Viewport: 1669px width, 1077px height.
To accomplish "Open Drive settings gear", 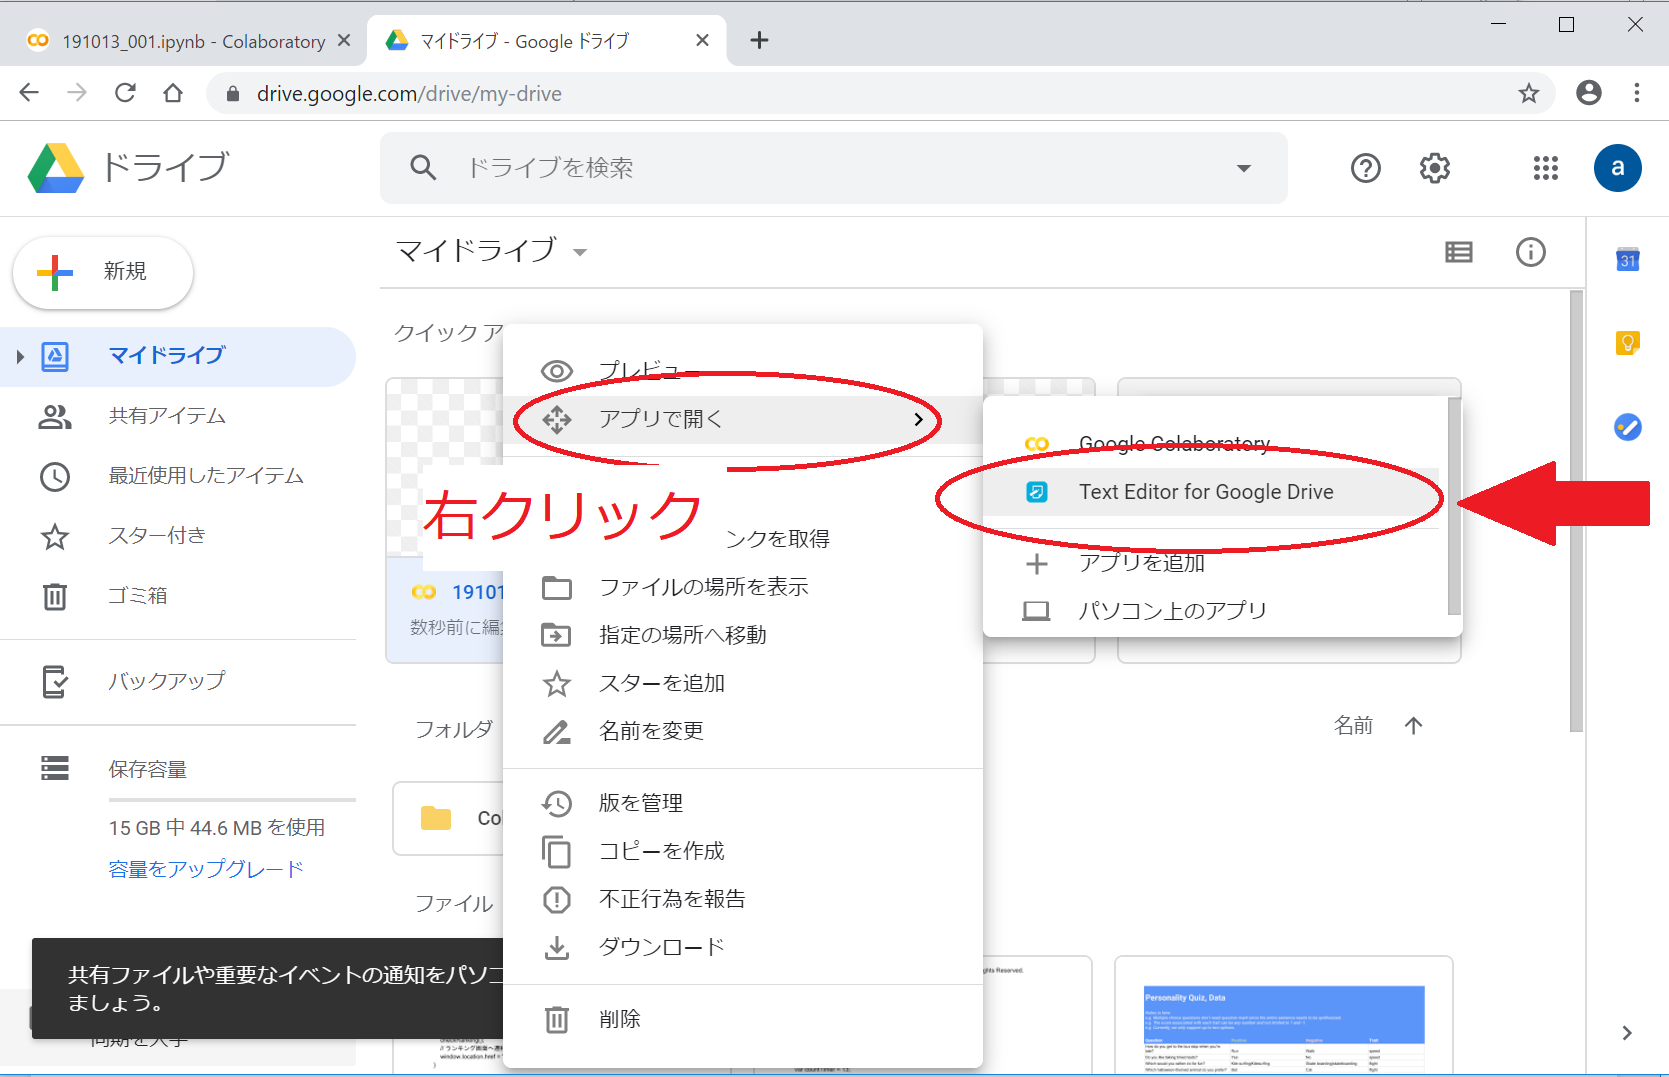I will tap(1434, 168).
